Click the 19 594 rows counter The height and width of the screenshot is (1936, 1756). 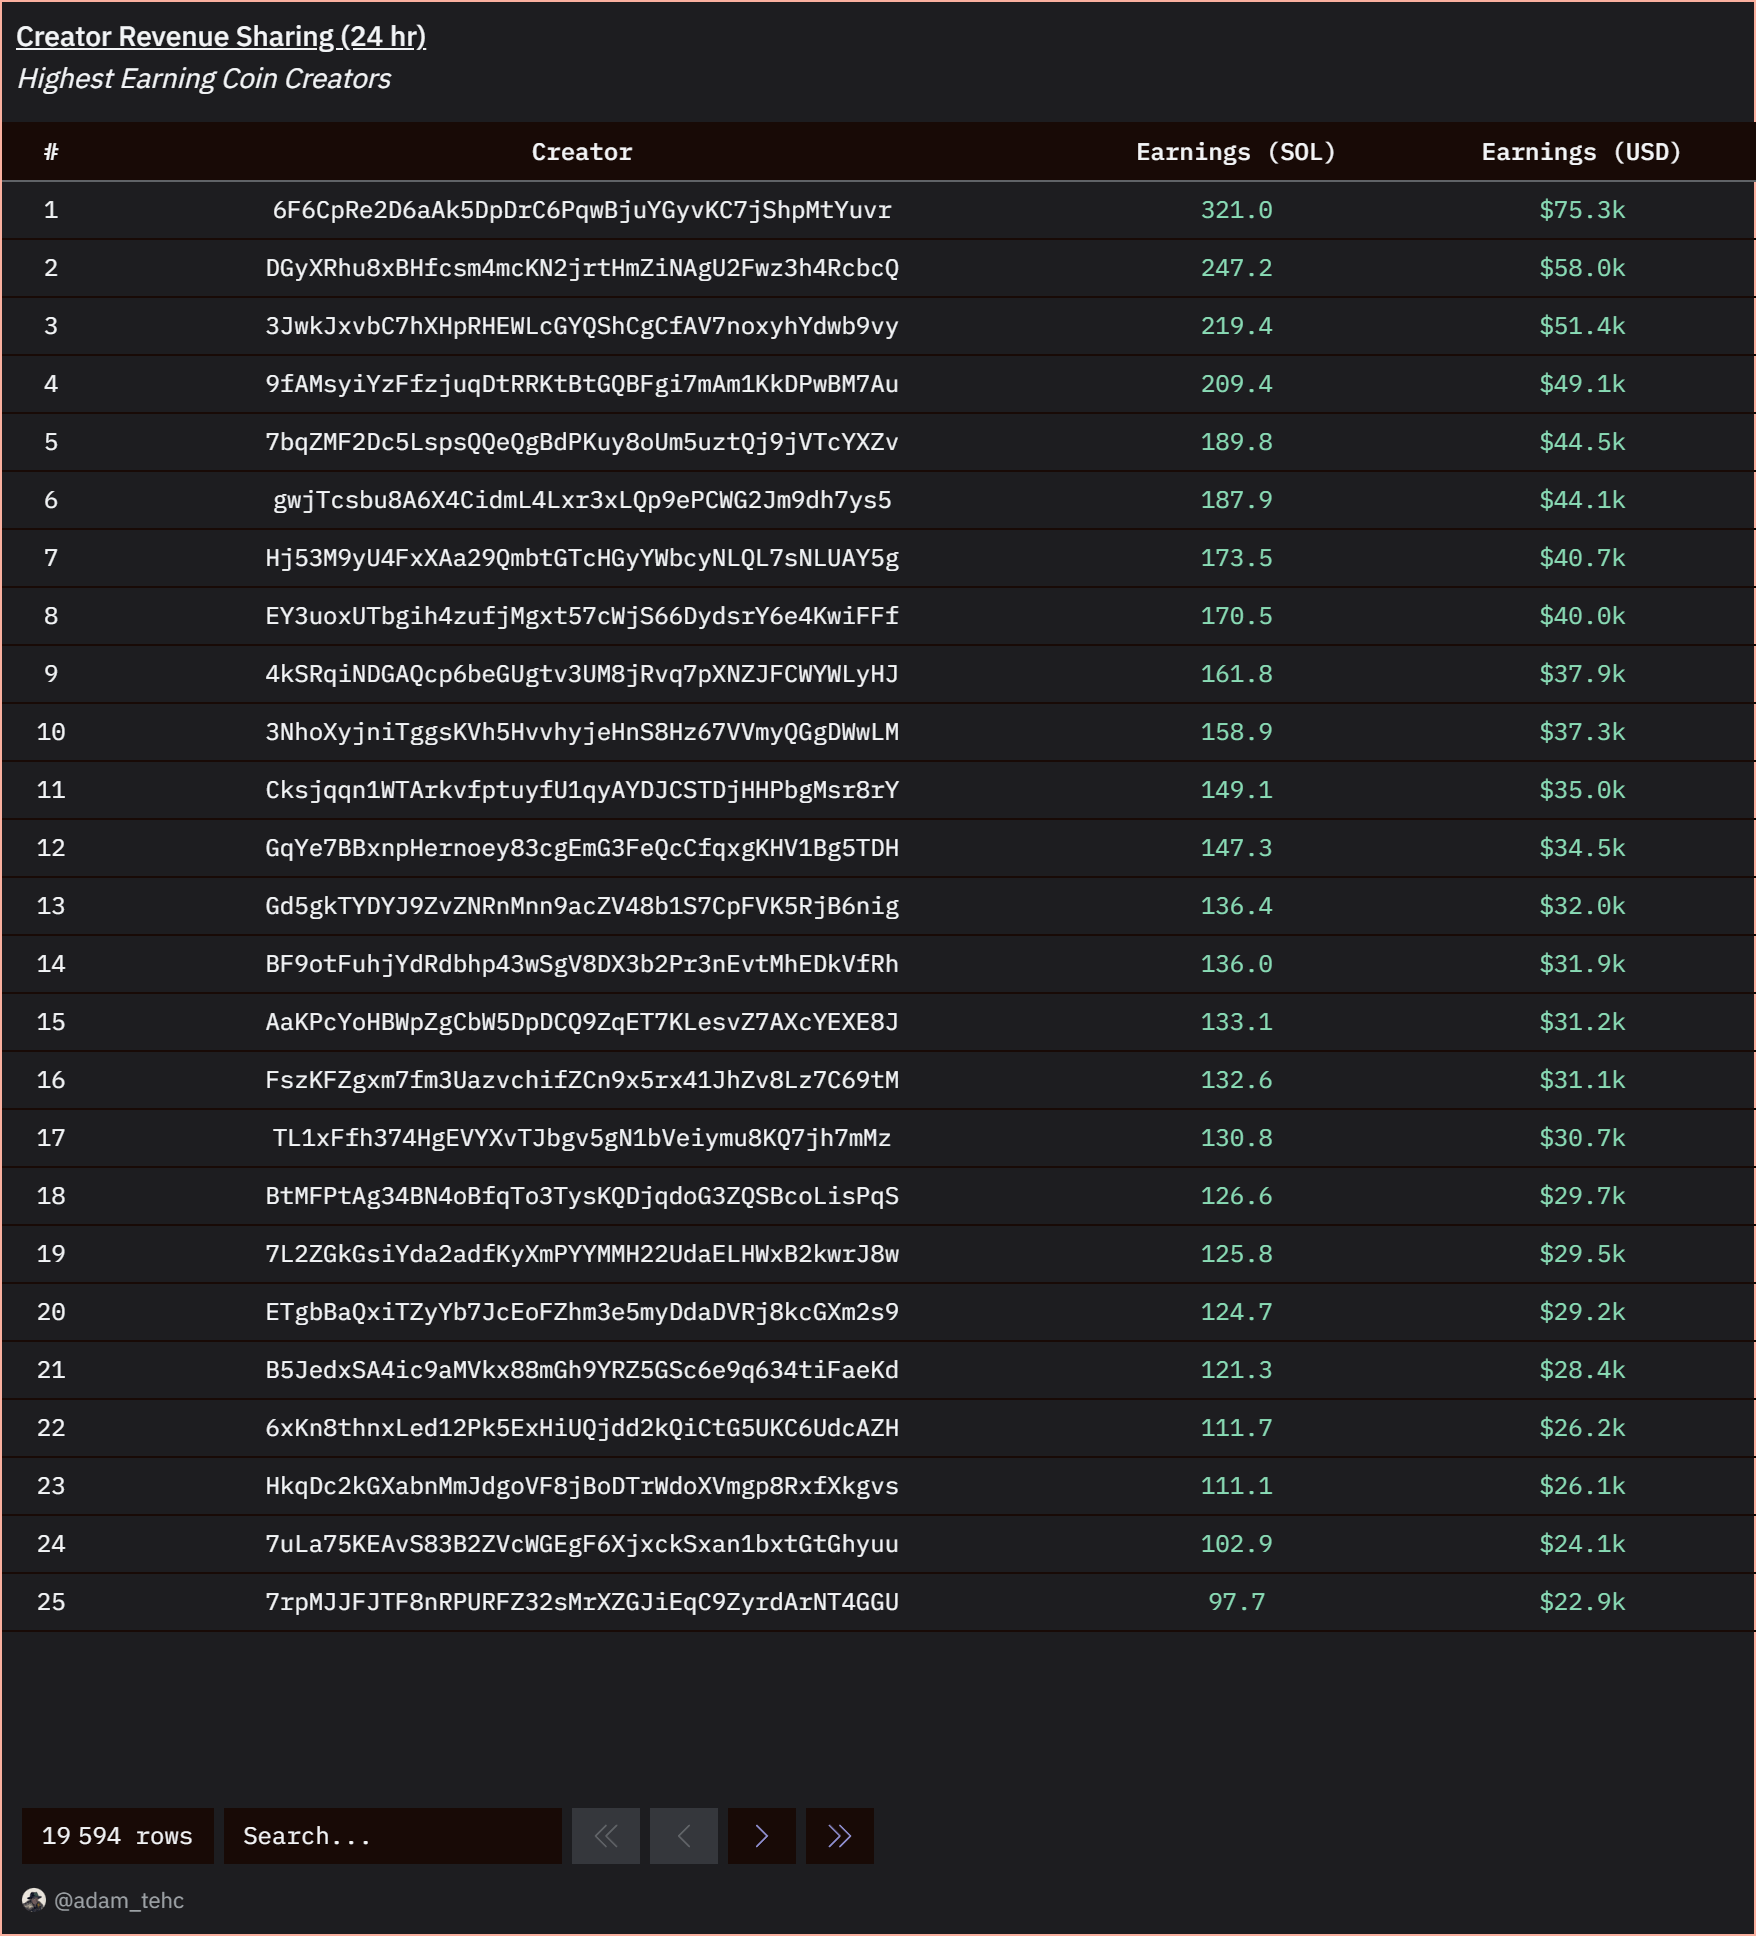pos(117,1836)
